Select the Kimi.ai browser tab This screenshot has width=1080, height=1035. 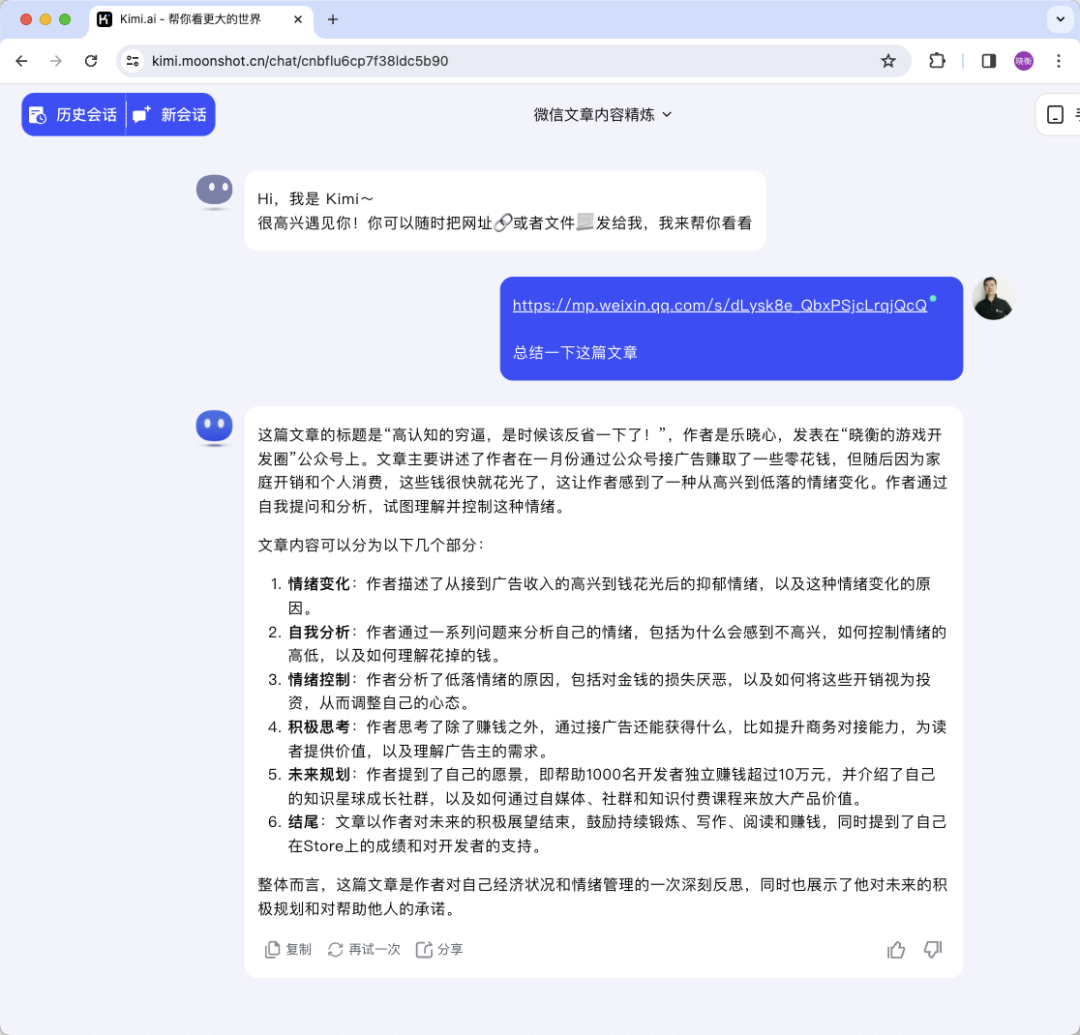(200, 19)
